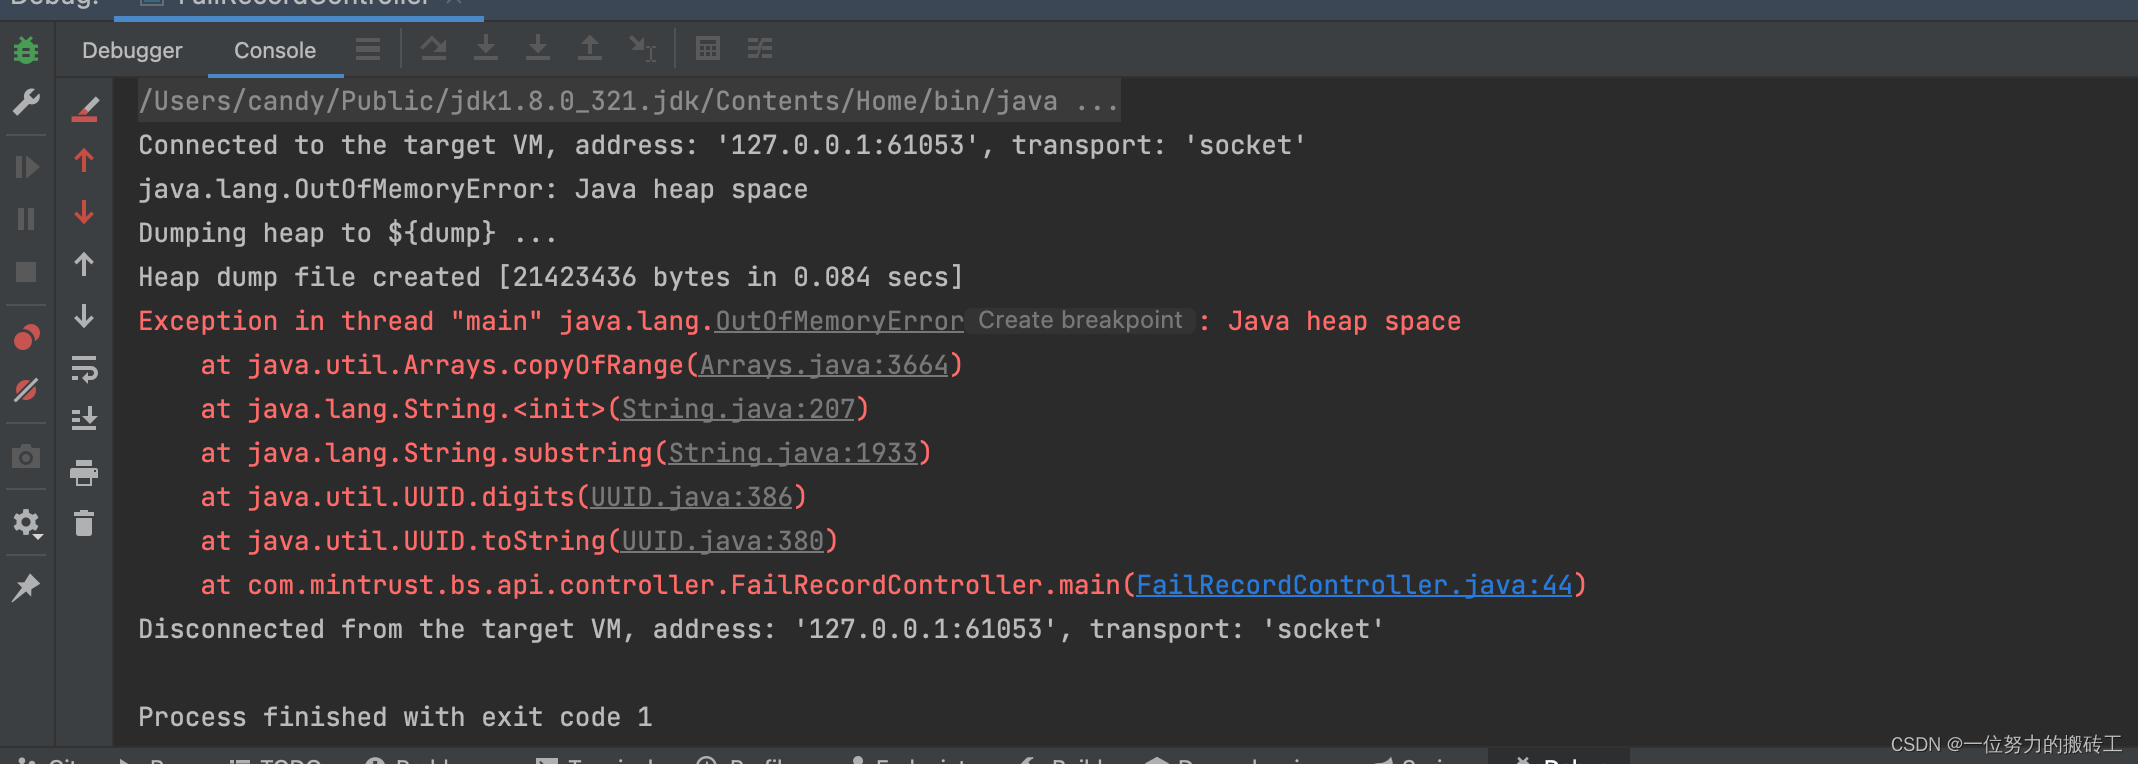The width and height of the screenshot is (2138, 764).
Task: Pin the tab with pushpin icon
Action: click(x=26, y=588)
